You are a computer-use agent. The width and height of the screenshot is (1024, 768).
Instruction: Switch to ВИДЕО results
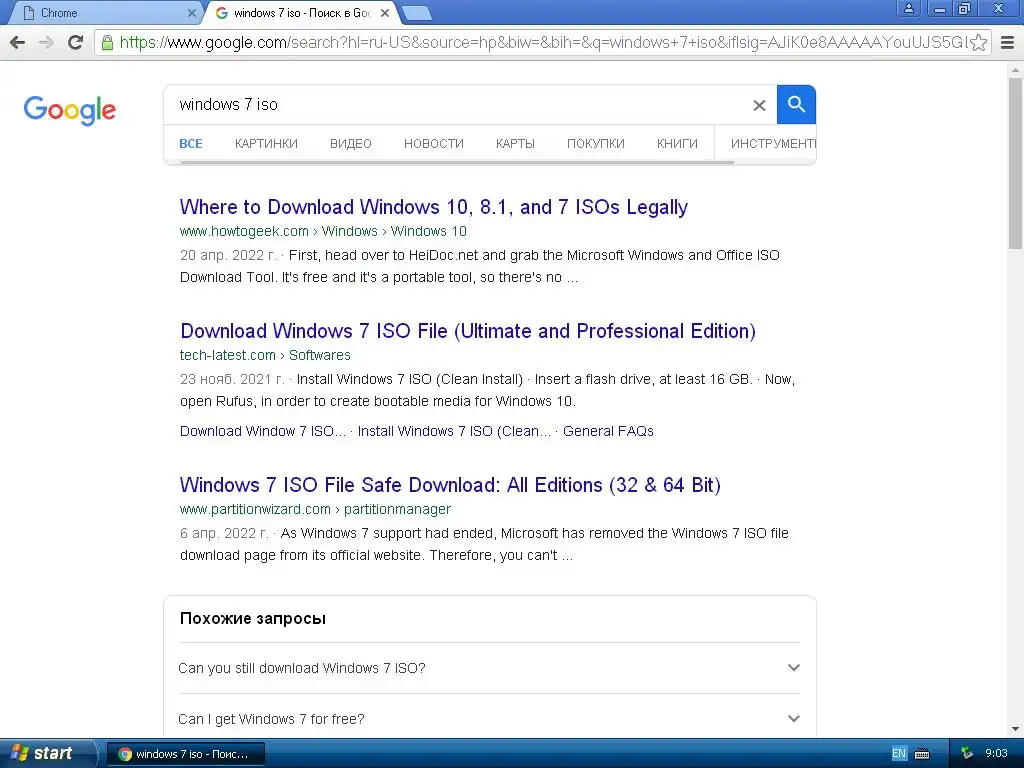351,144
